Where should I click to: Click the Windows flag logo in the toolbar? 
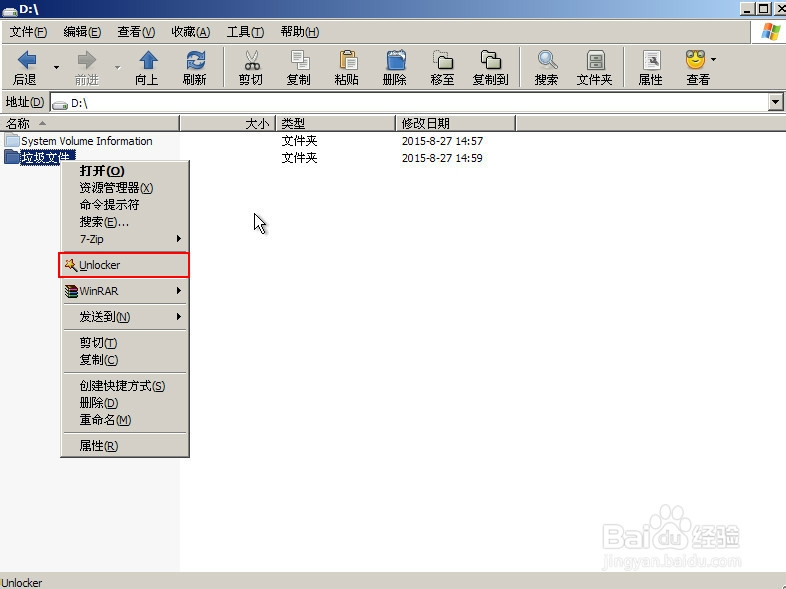pos(770,32)
